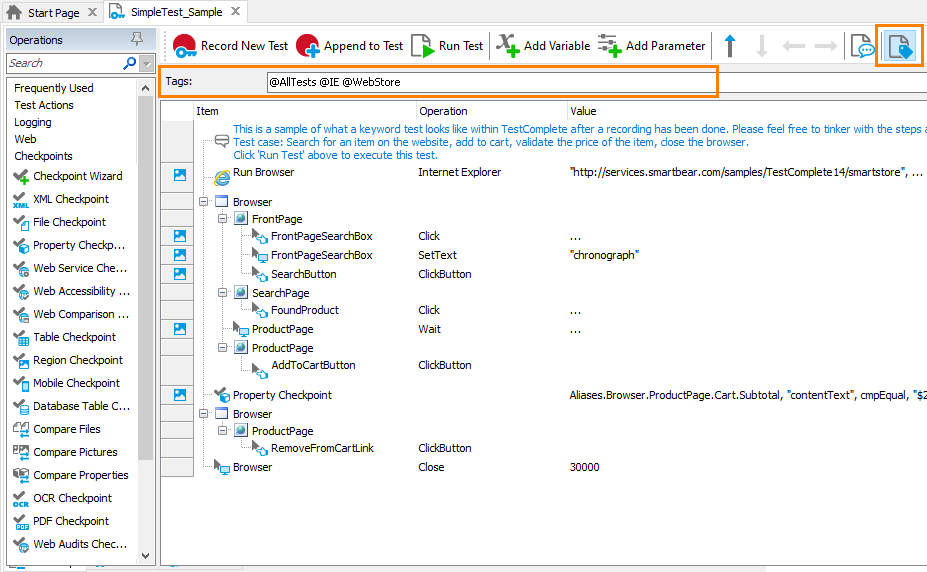927x572 pixels.
Task: Select Web Accessibility checkpoint operation
Action: (72, 291)
